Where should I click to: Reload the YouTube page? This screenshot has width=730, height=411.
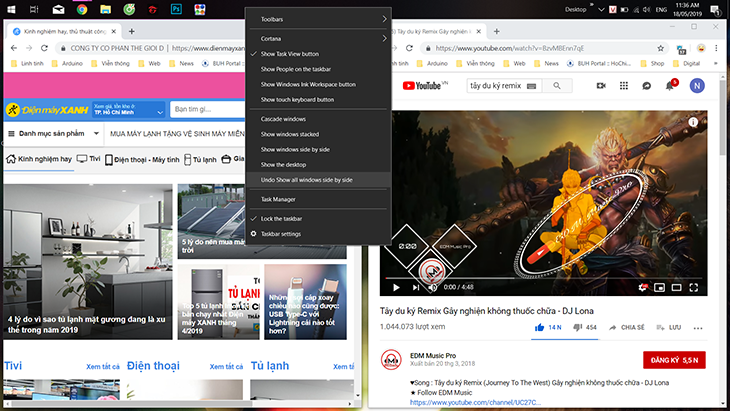click(x=409, y=48)
